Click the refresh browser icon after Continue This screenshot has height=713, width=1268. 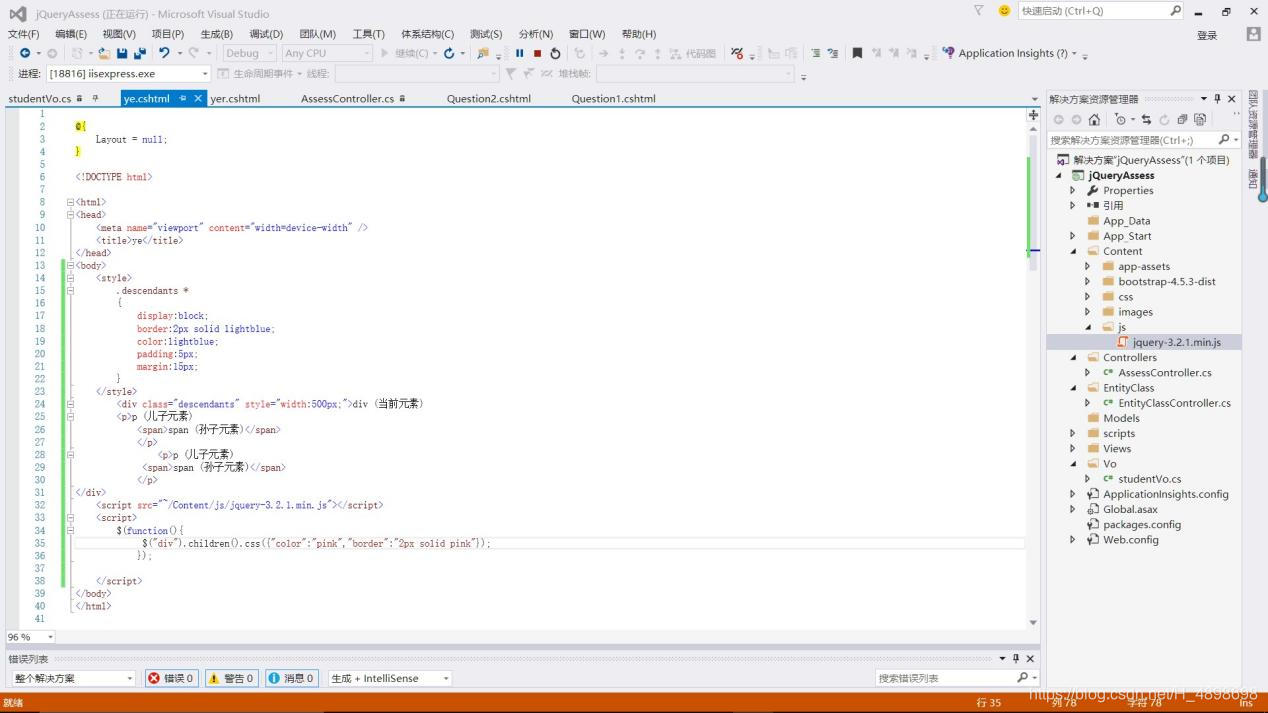pos(449,53)
